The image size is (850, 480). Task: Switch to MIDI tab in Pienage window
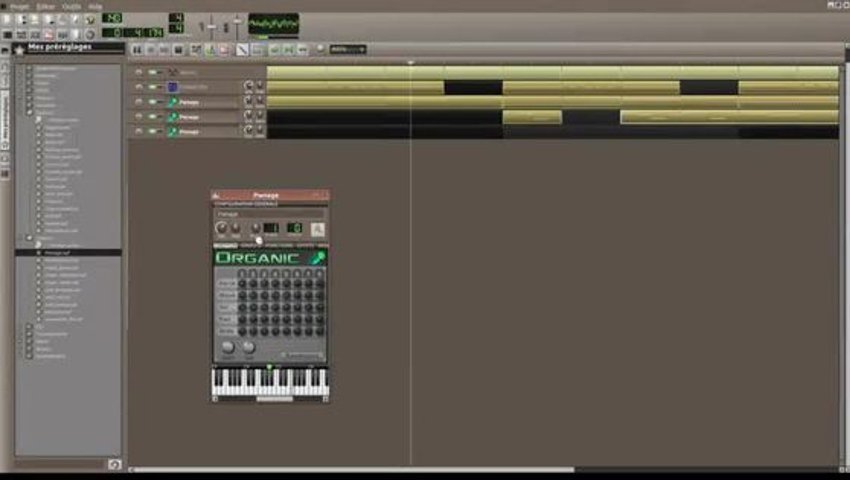coord(321,246)
